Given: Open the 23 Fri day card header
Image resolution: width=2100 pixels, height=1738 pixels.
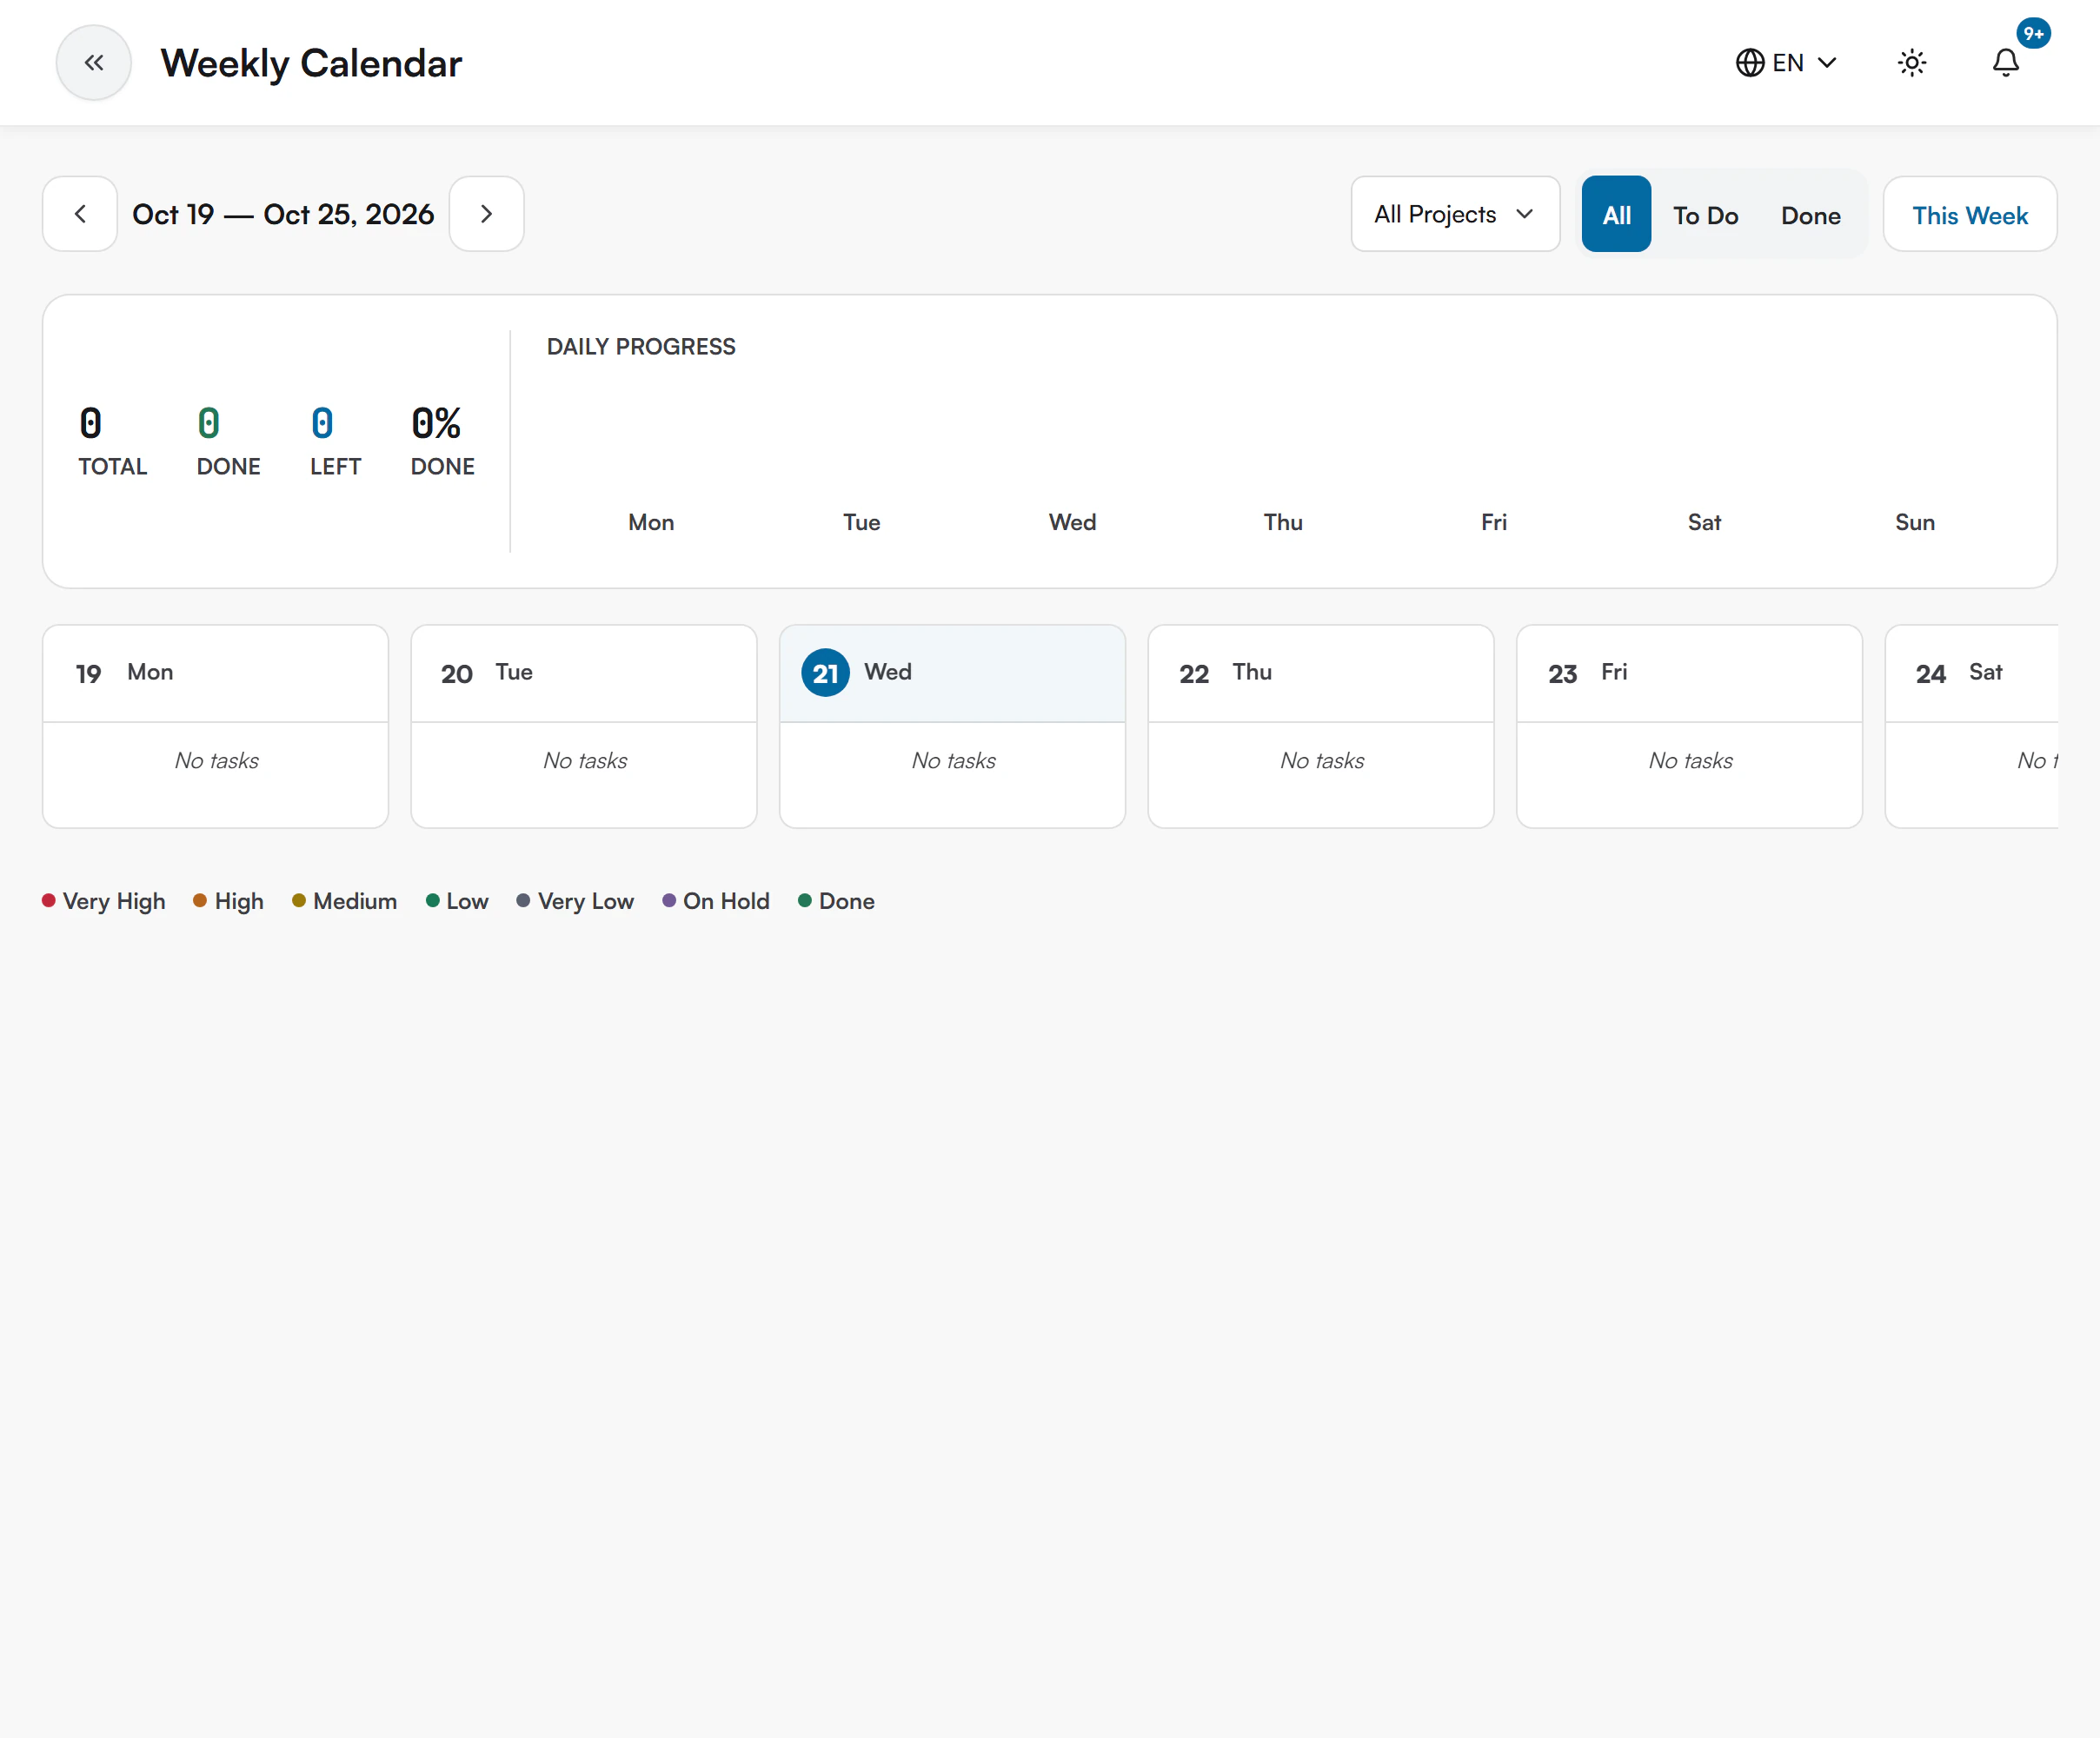Looking at the screenshot, I should [1689, 673].
